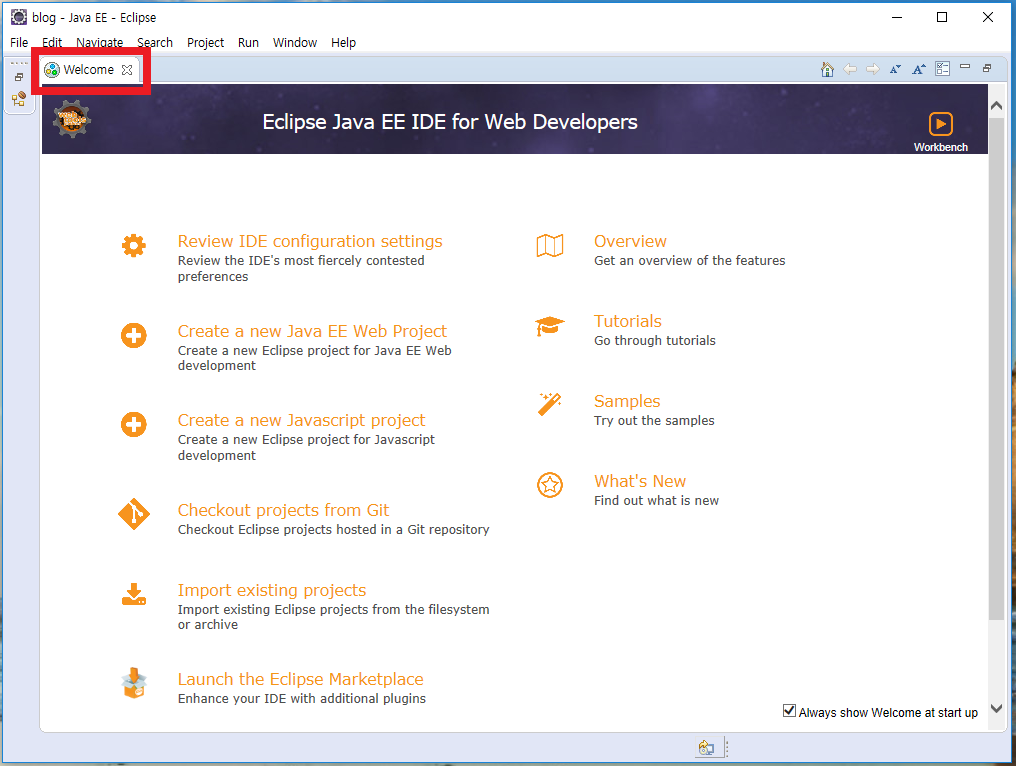Click "Get an overview of the features" text

[x=689, y=261]
